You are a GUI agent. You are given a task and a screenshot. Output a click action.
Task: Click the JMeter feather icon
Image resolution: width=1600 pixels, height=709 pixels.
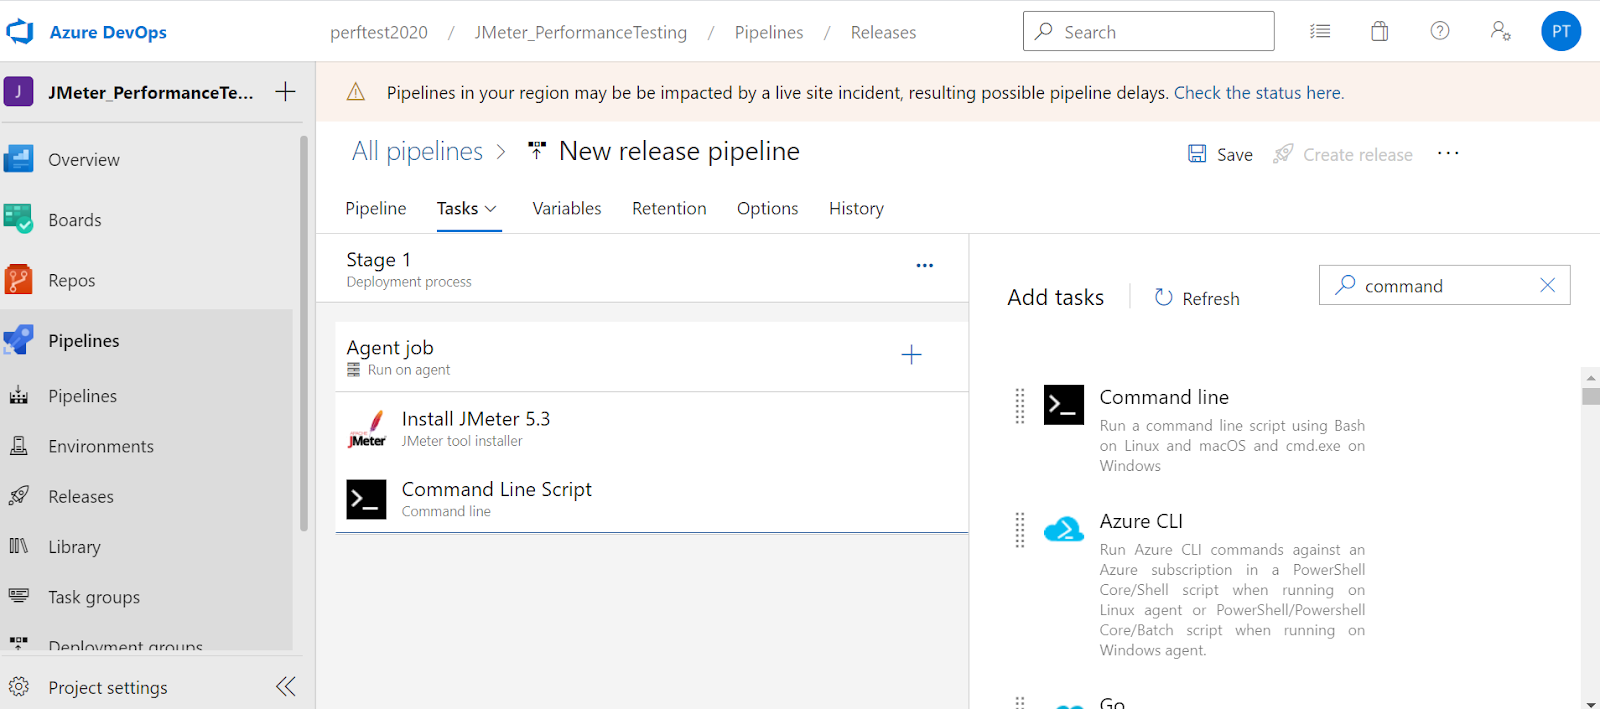(x=367, y=428)
